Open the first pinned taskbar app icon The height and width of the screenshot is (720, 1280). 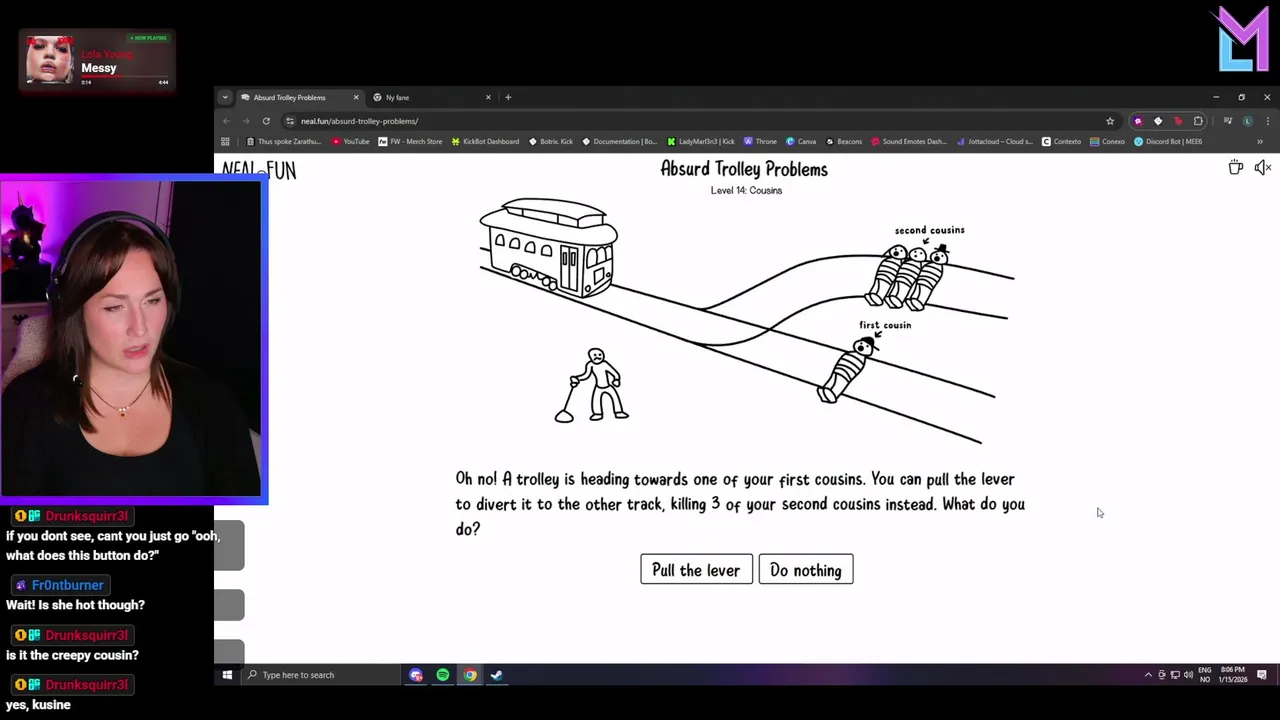coord(416,675)
